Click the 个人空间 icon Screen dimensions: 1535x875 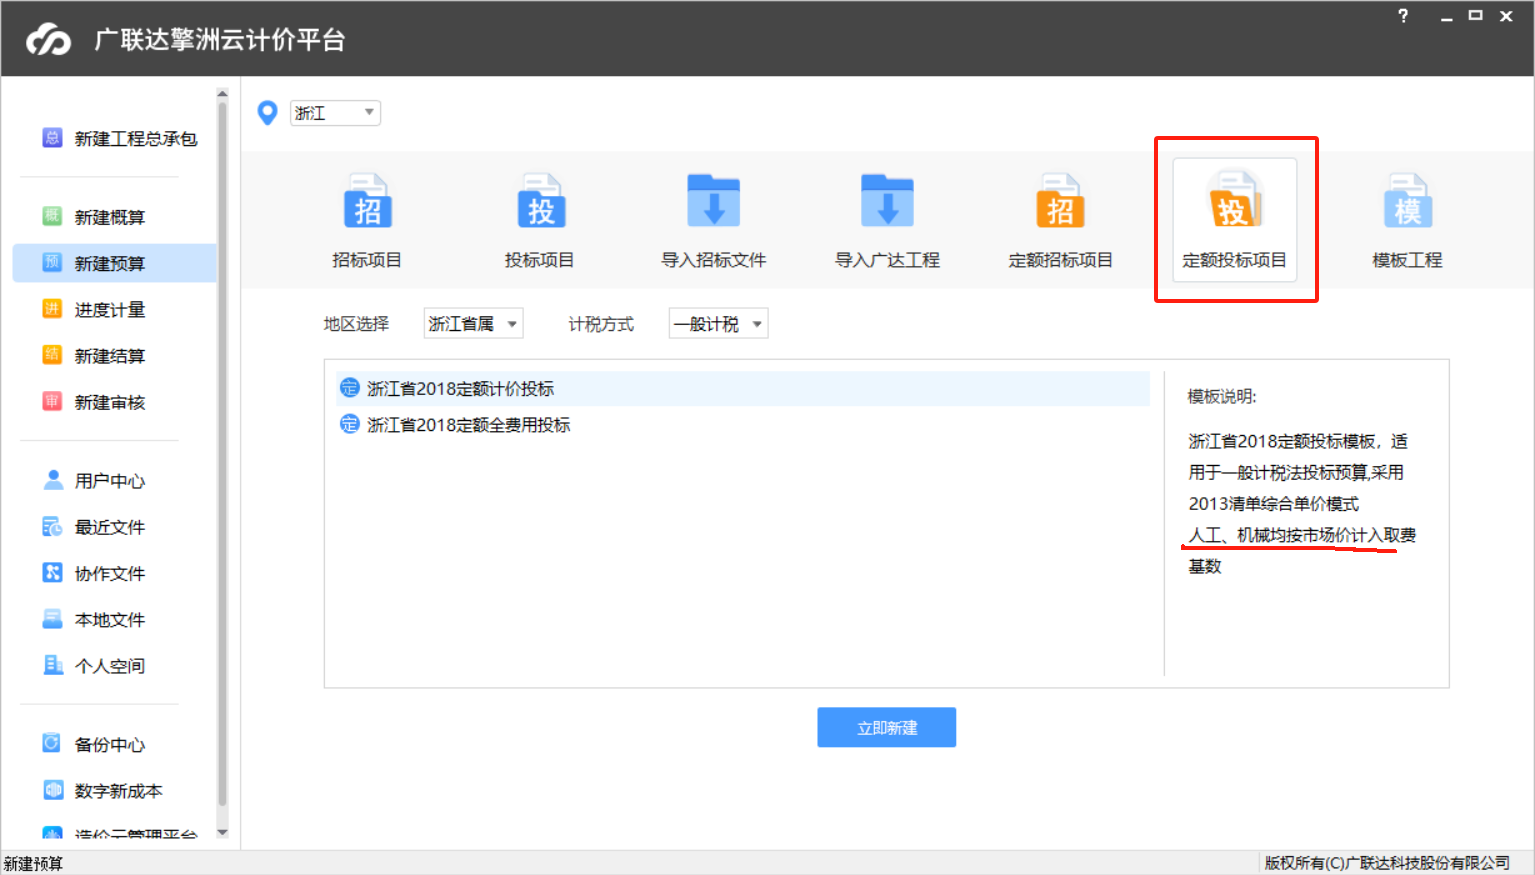[53, 664]
